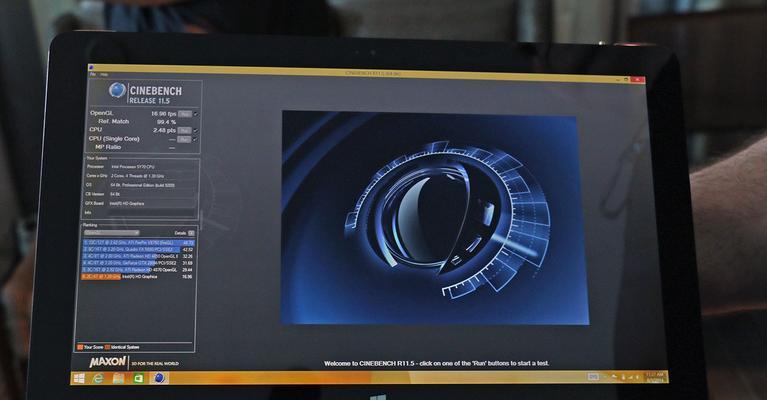Select the top ranking entry in the list
This screenshot has height=400, width=767.
[138, 243]
